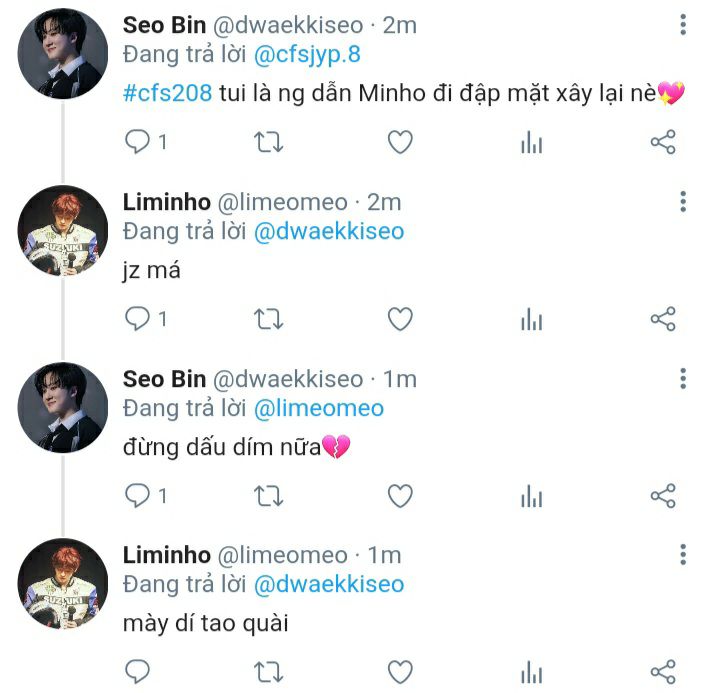Open more options on "mày dí tao quài" tweet
The height and width of the screenshot is (693, 720).
pos(683,554)
